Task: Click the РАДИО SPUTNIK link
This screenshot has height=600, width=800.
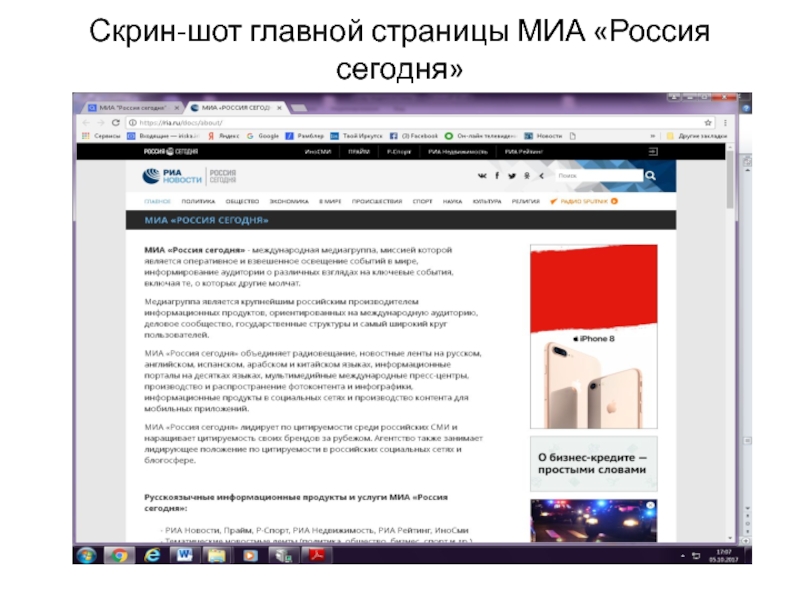Action: (584, 200)
